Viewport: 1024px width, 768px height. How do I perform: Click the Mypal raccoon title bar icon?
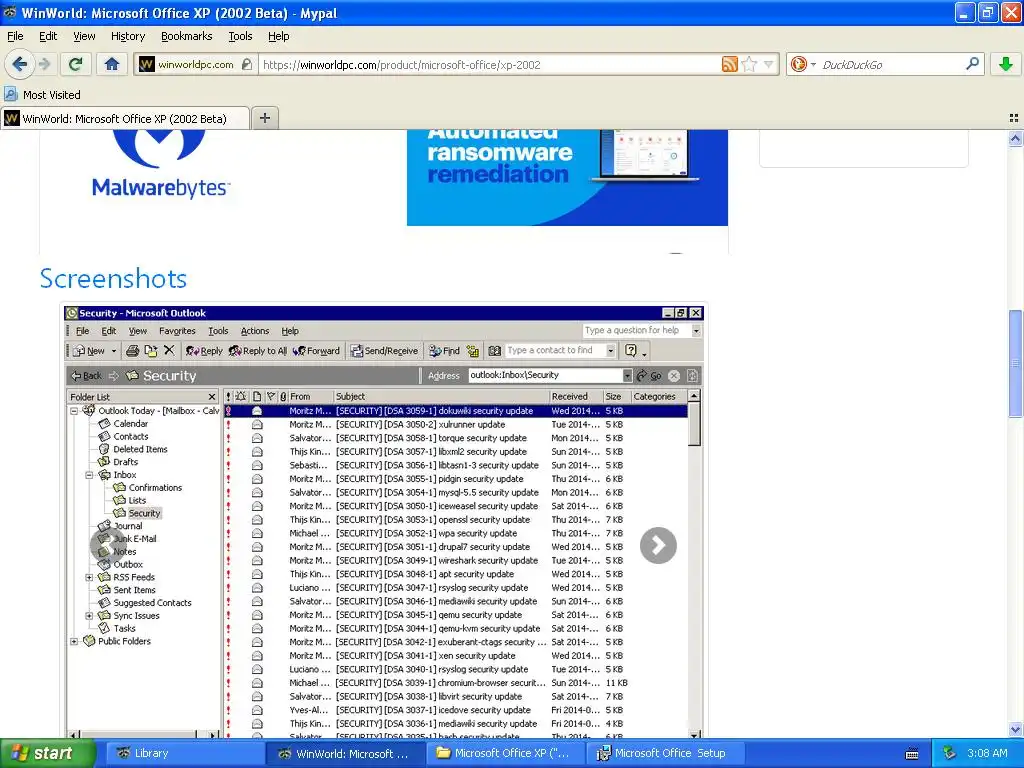(10, 12)
